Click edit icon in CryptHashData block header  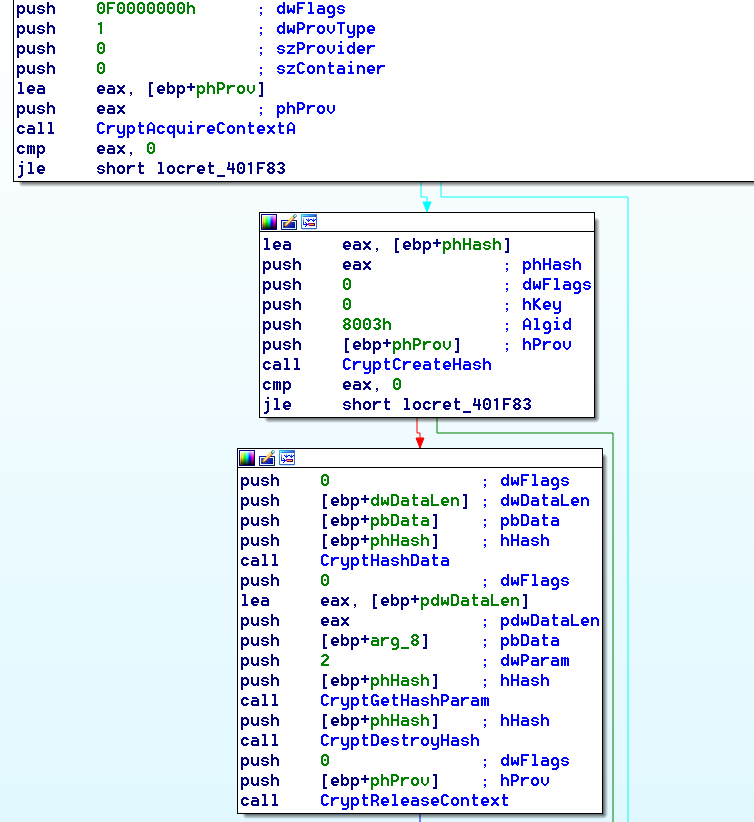[267, 458]
